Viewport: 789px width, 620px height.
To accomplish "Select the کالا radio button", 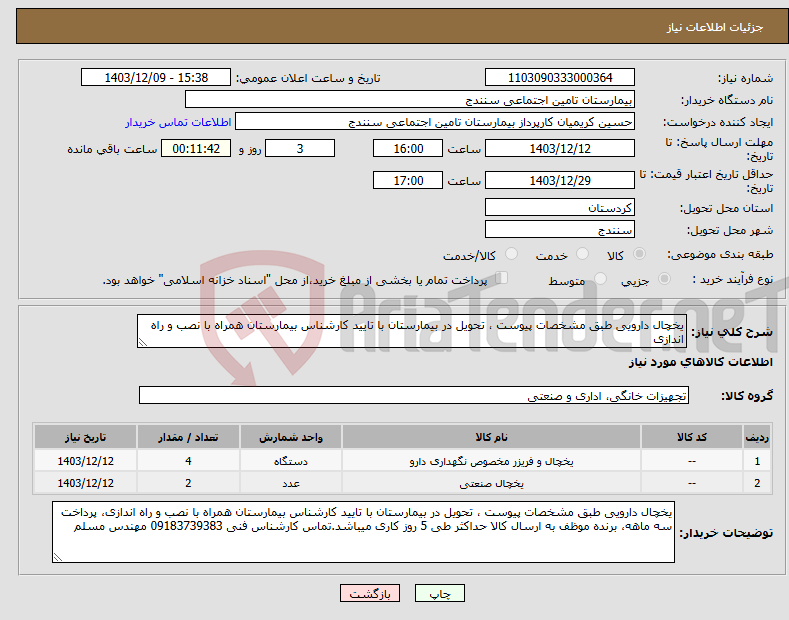I will click(x=639, y=254).
